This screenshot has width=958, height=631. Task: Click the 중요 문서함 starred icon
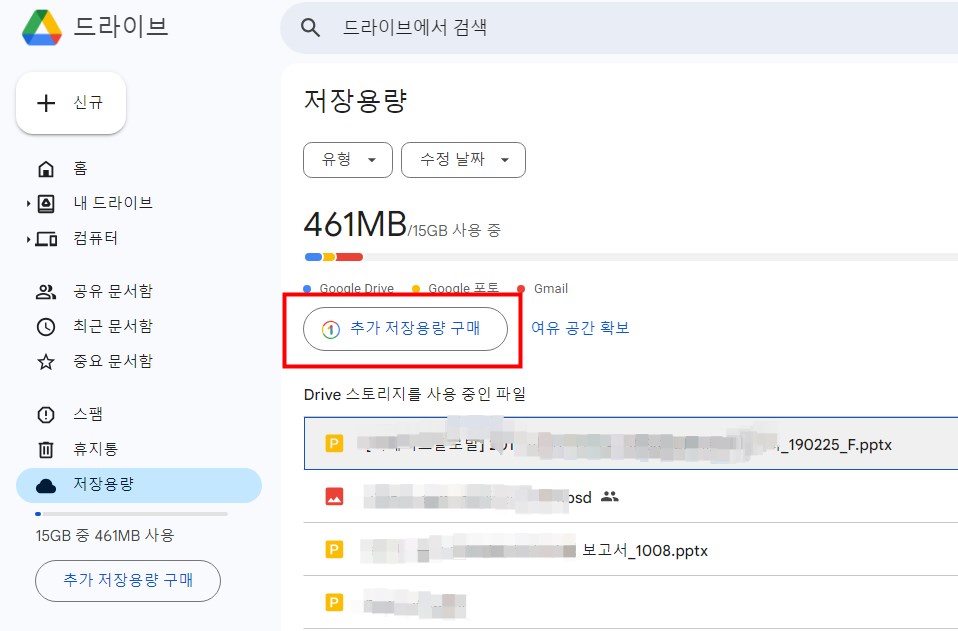(x=46, y=361)
